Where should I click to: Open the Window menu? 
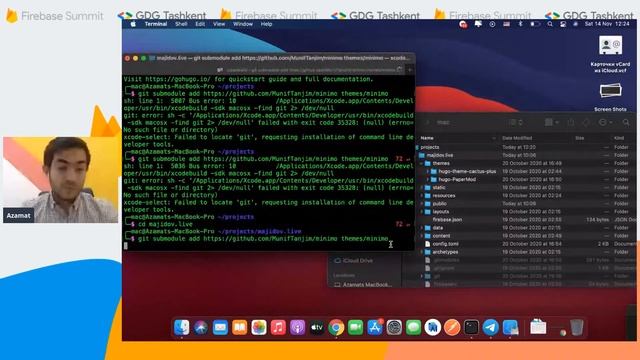pyautogui.click(x=243, y=24)
